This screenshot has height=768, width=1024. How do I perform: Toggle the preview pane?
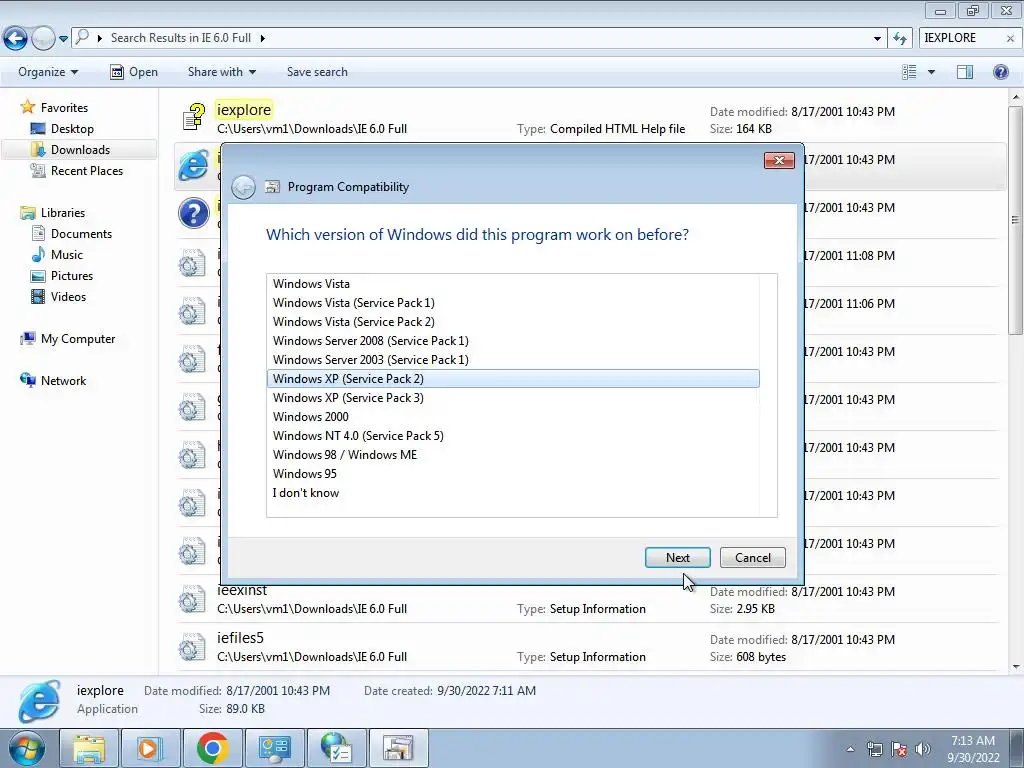tap(965, 72)
